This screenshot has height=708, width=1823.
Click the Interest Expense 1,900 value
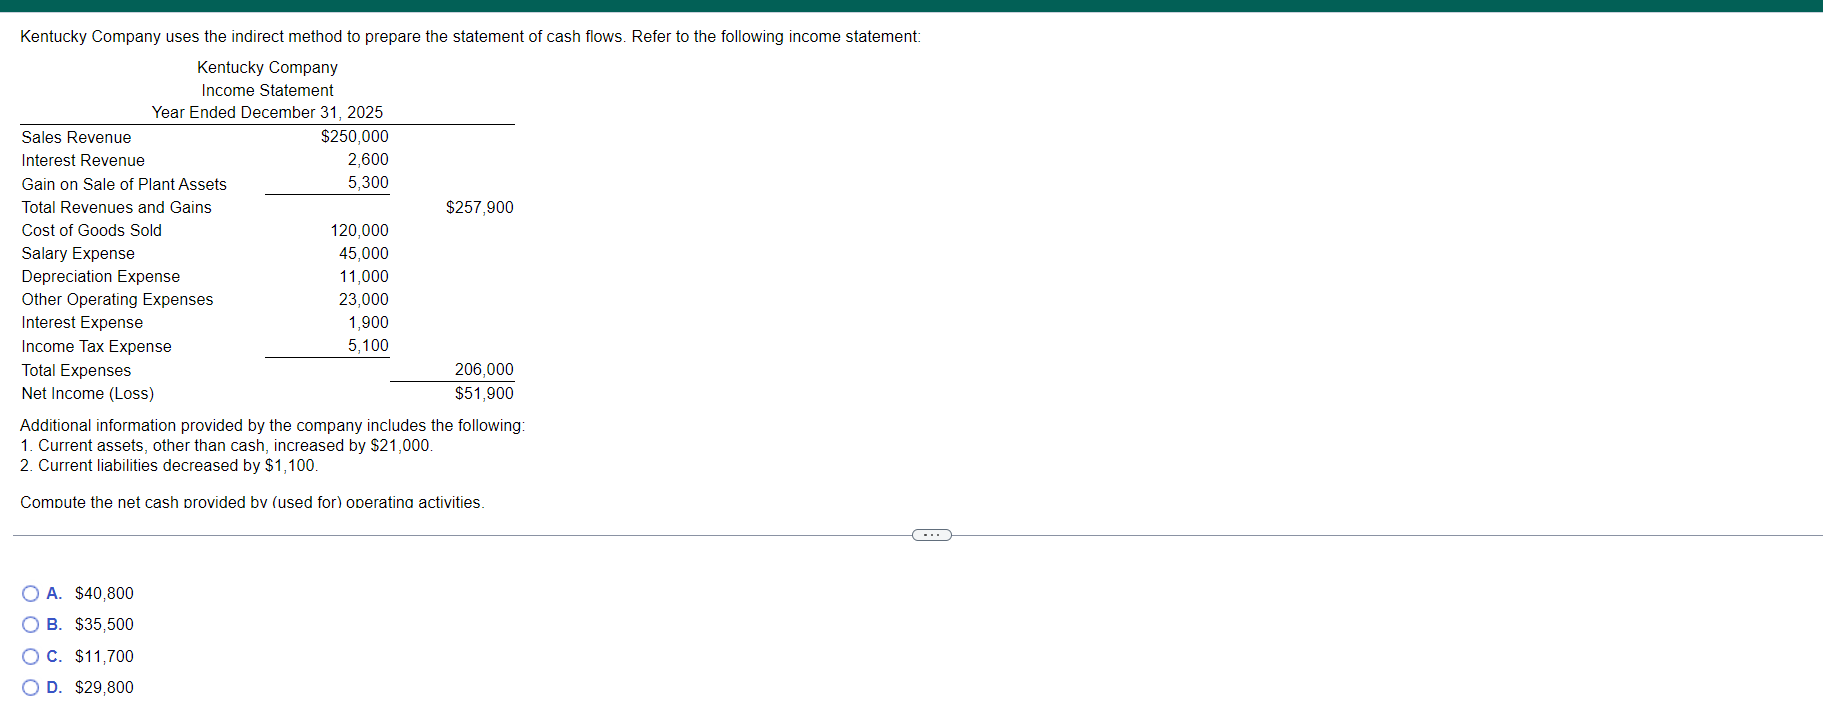(x=368, y=323)
